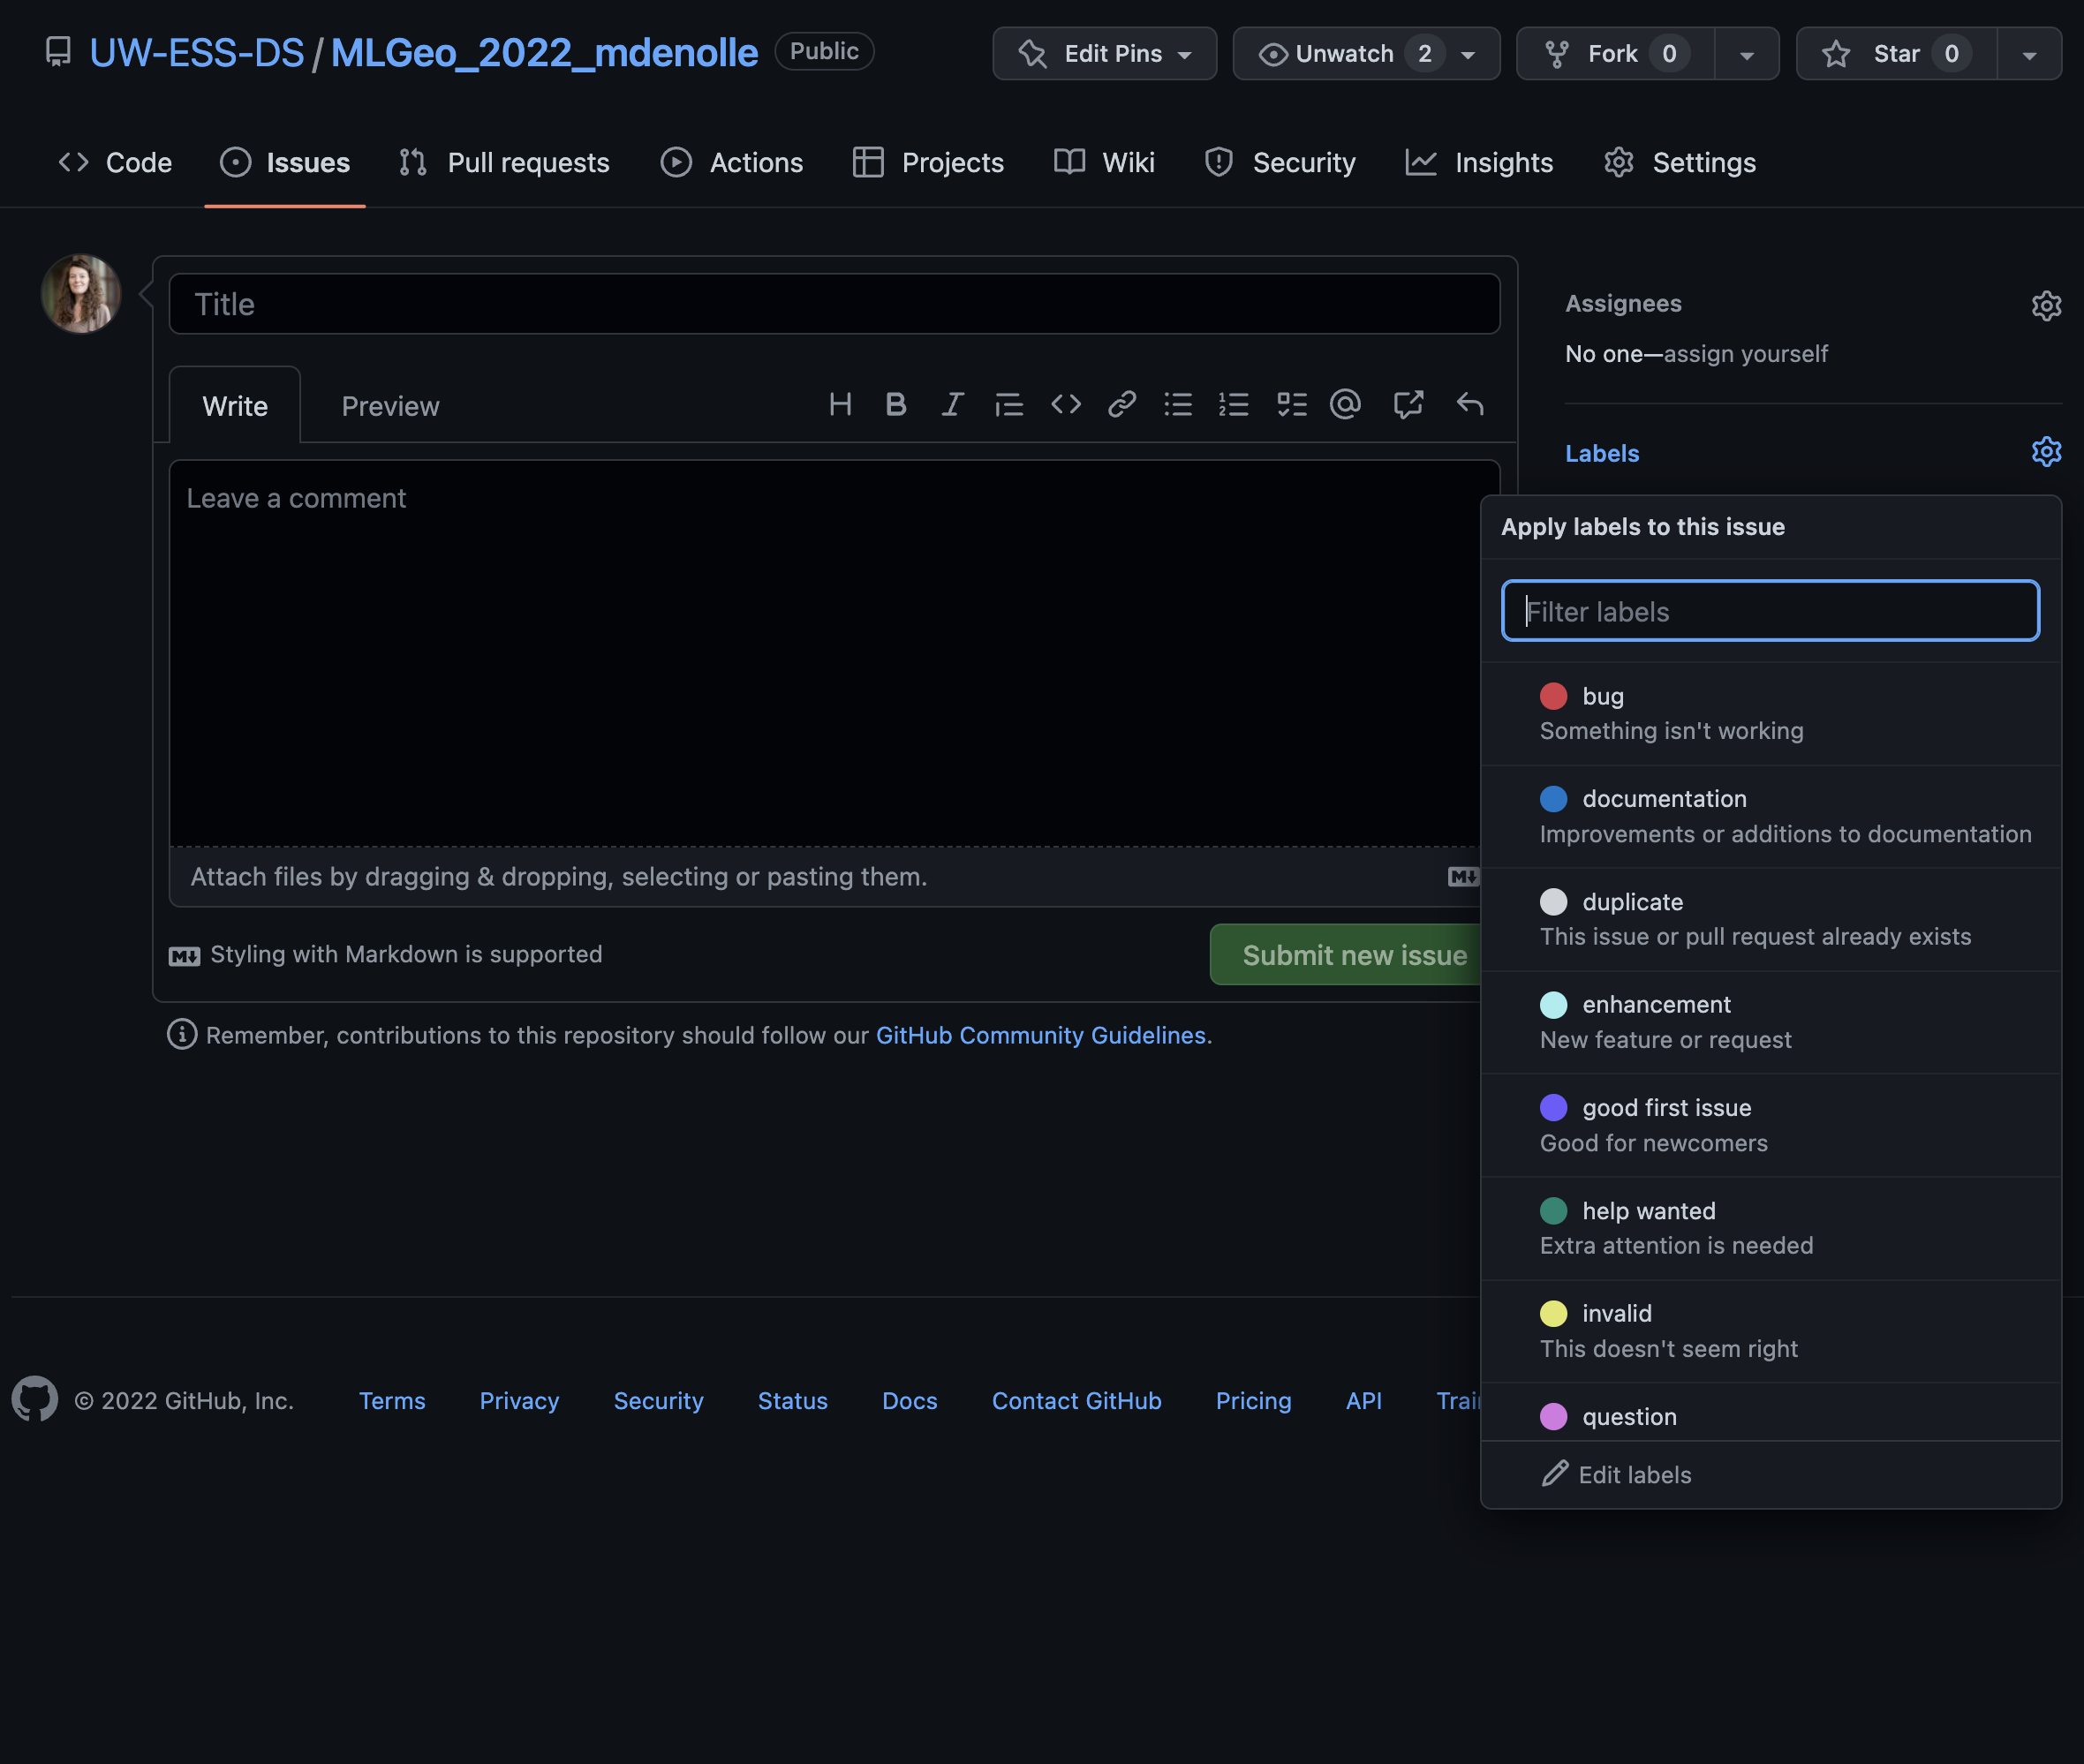Insert a heading with the H icon
This screenshot has width=2084, height=1764.
coord(840,404)
